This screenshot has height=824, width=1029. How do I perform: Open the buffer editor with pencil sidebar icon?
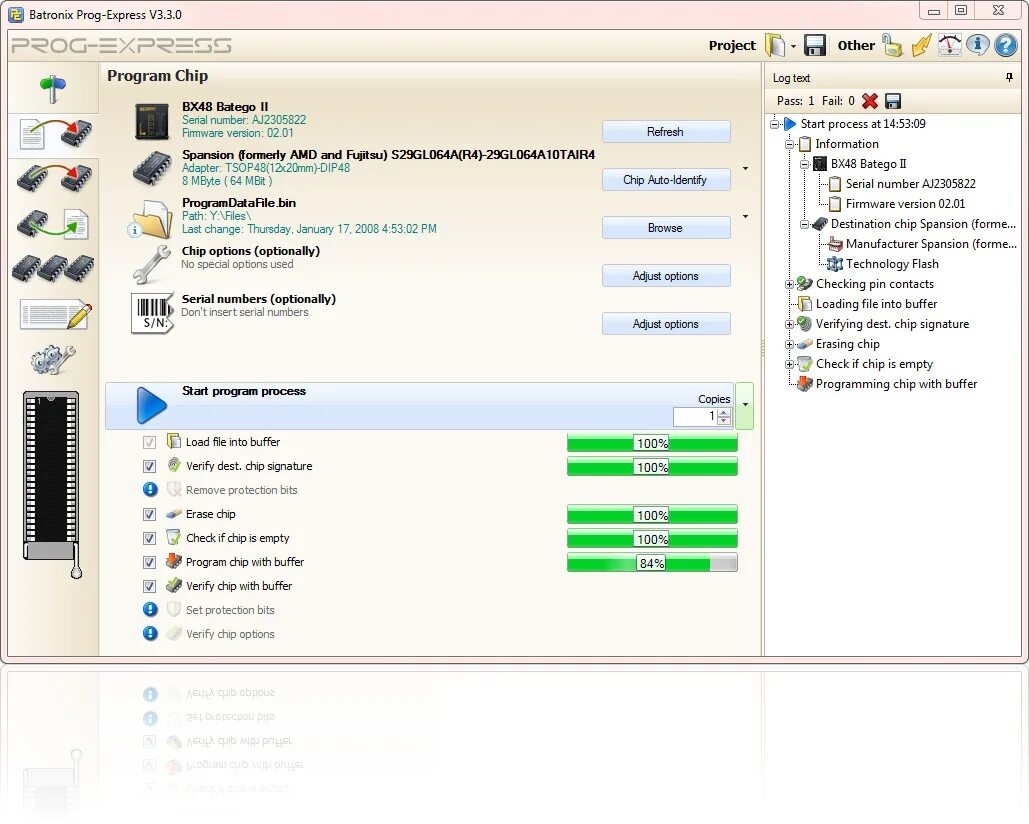pyautogui.click(x=55, y=314)
